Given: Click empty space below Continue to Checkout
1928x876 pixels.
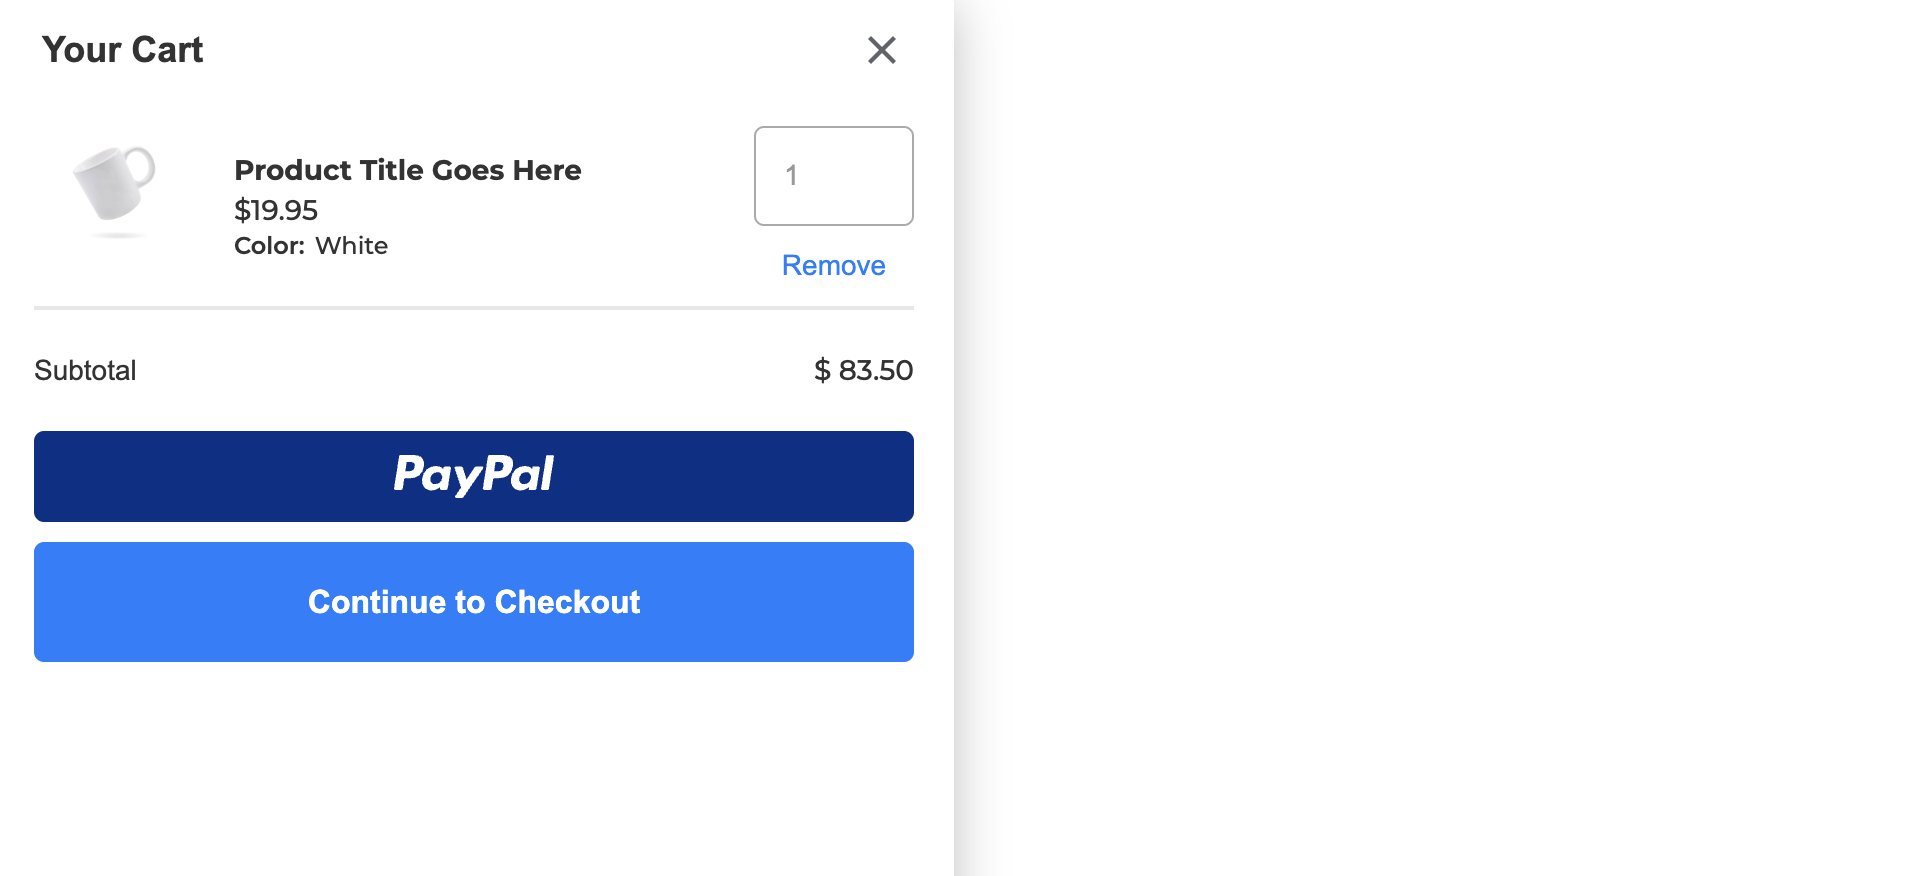Looking at the screenshot, I should (474, 770).
